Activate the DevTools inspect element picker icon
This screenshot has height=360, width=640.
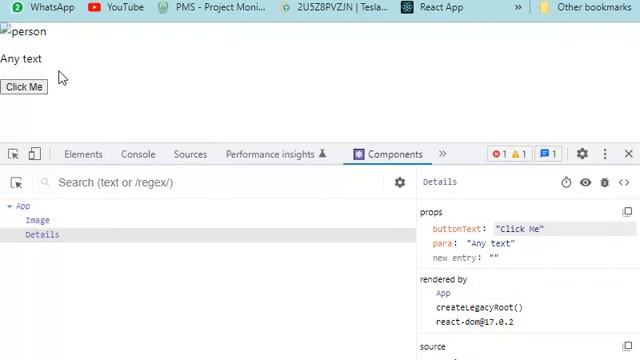13,154
